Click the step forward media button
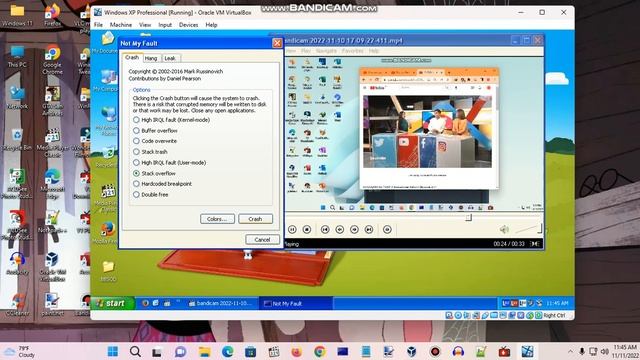 tap(354, 230)
